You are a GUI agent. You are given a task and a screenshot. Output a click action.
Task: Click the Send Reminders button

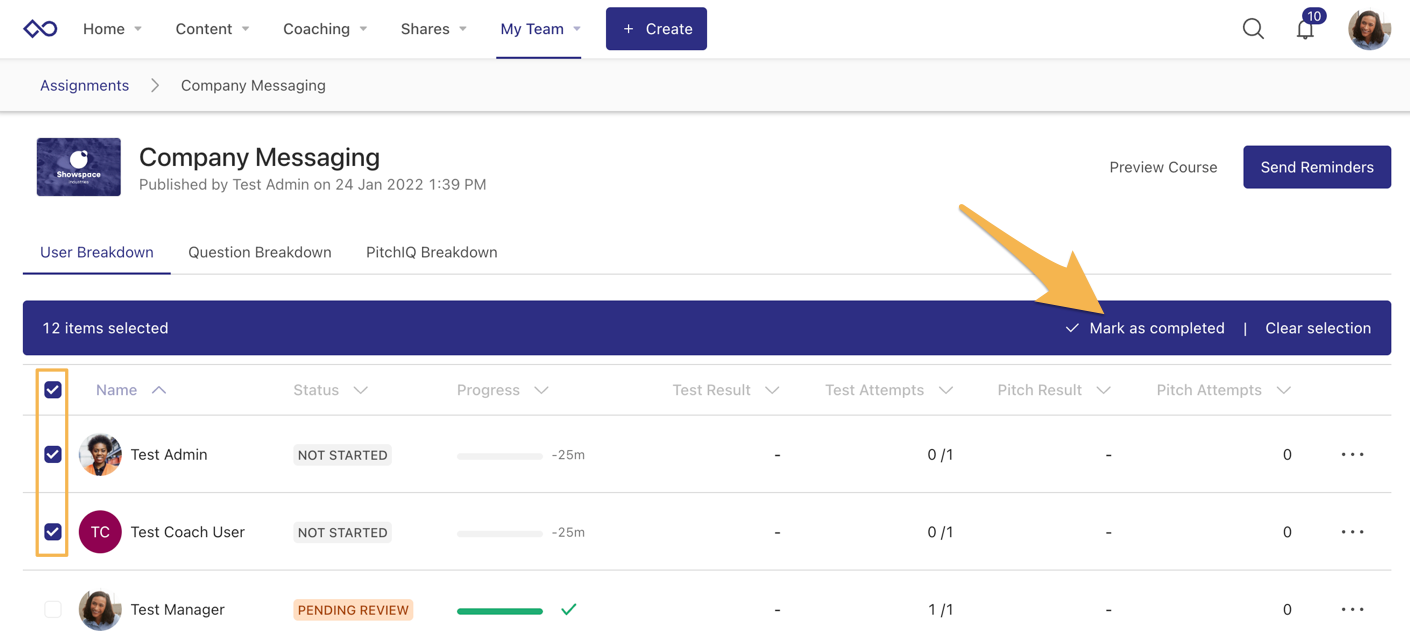pos(1317,167)
